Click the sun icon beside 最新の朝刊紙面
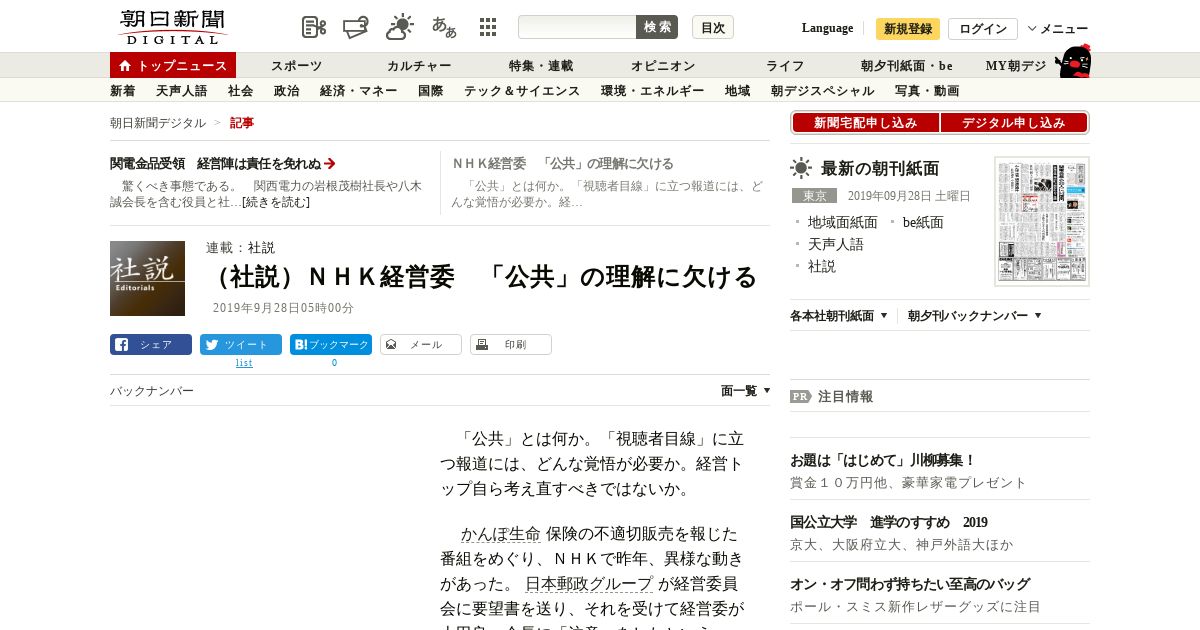Image resolution: width=1200 pixels, height=630 pixels. (801, 168)
